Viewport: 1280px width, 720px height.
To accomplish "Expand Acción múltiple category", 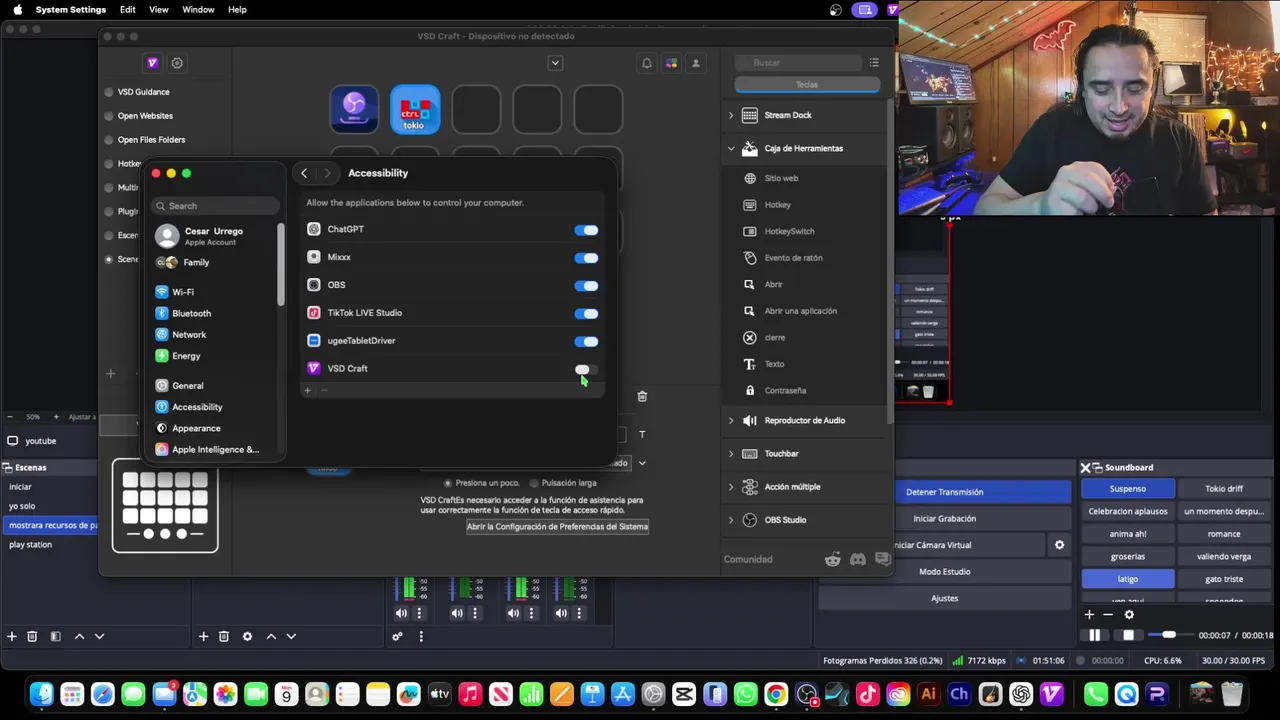I will click(730, 487).
